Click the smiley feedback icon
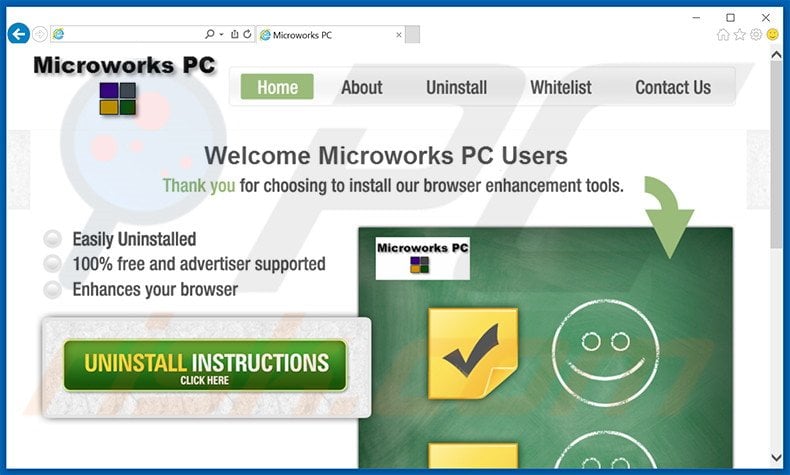This screenshot has width=790, height=475. 772,34
